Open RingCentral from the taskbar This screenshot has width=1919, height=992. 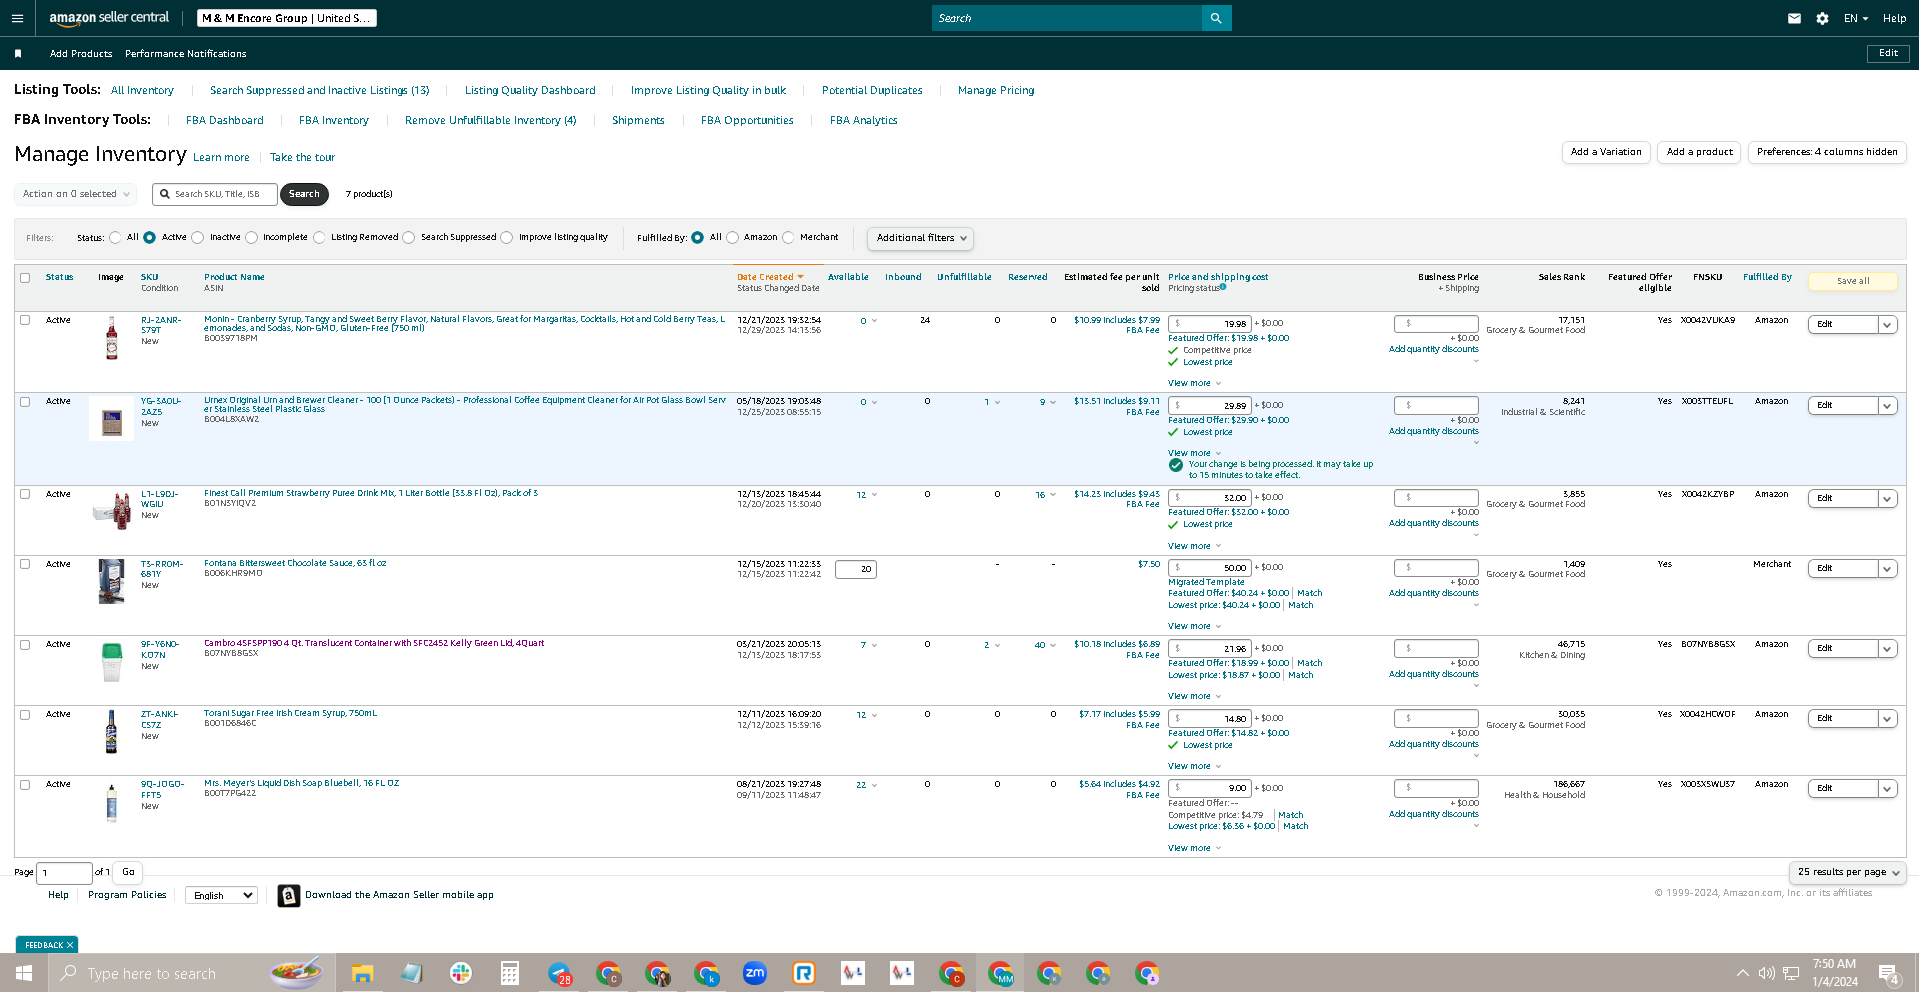point(804,973)
